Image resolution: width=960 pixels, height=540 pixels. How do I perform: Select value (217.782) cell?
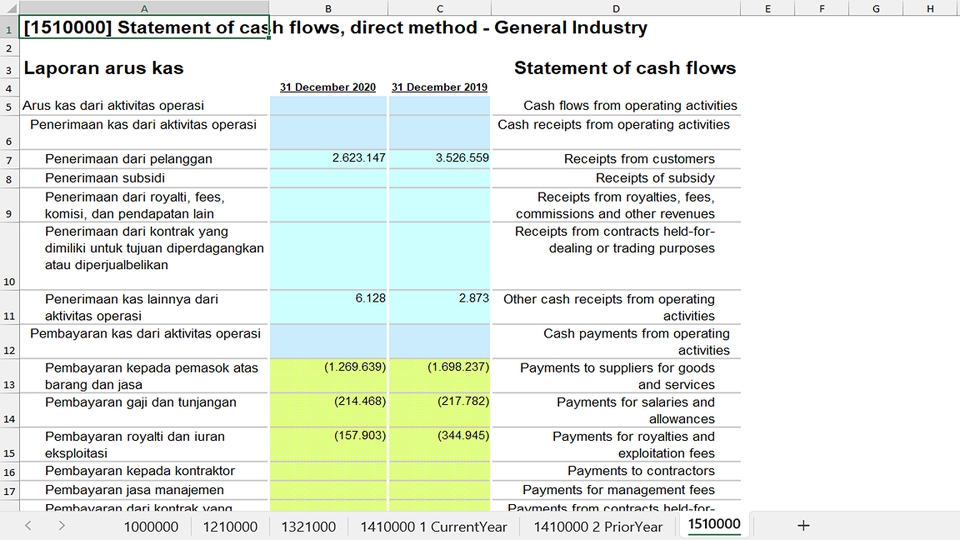440,410
